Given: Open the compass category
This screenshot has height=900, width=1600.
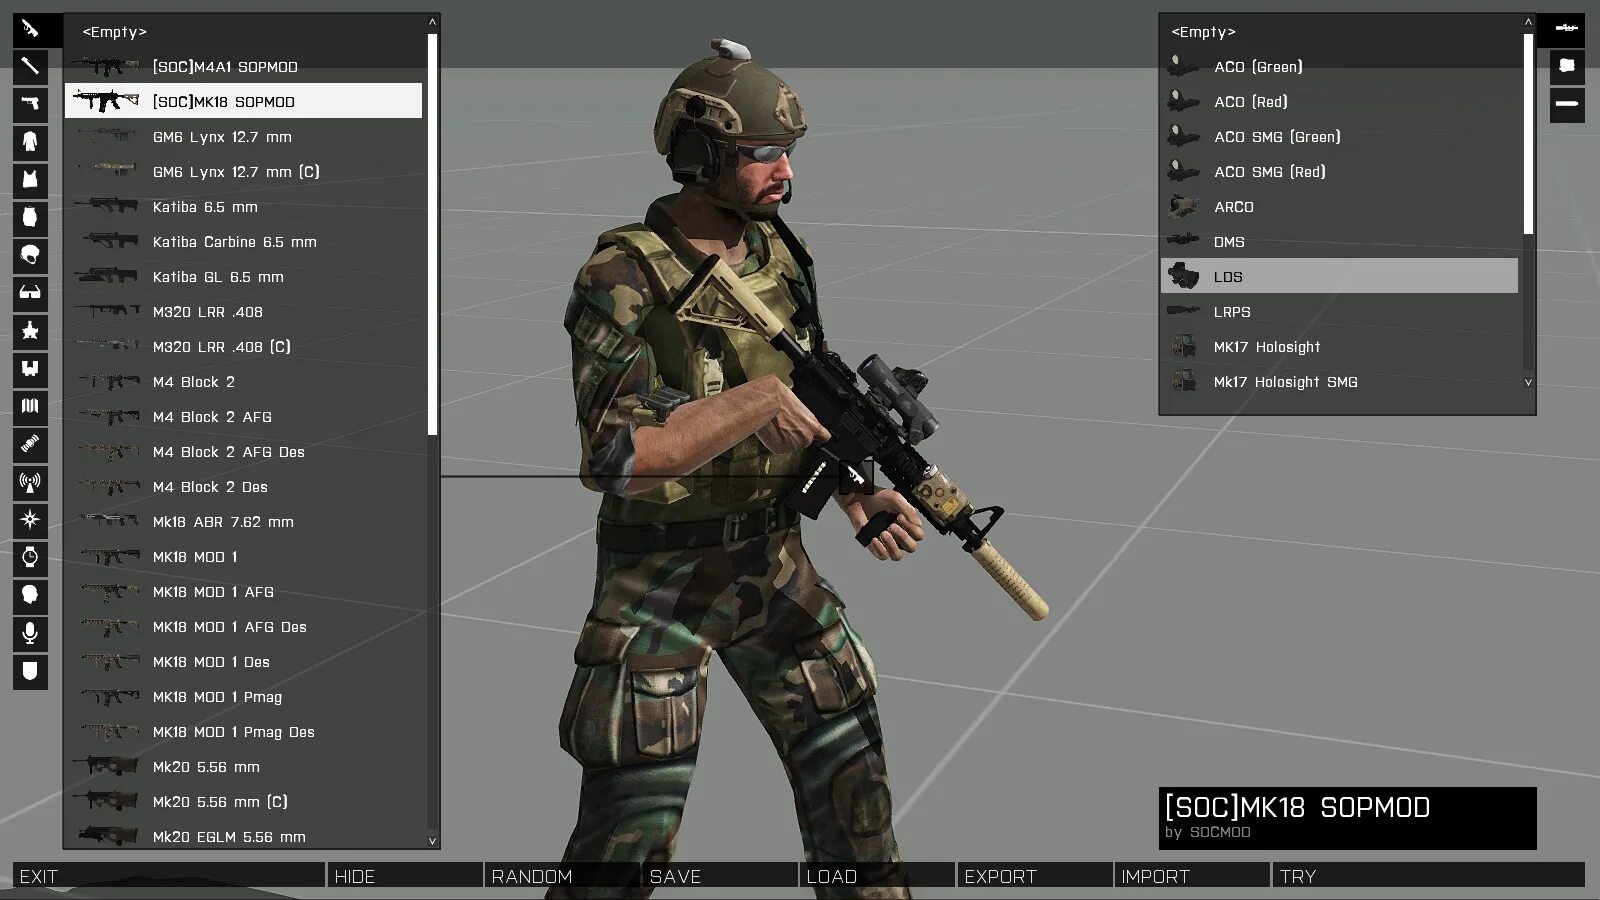Looking at the screenshot, I should pos(30,520).
